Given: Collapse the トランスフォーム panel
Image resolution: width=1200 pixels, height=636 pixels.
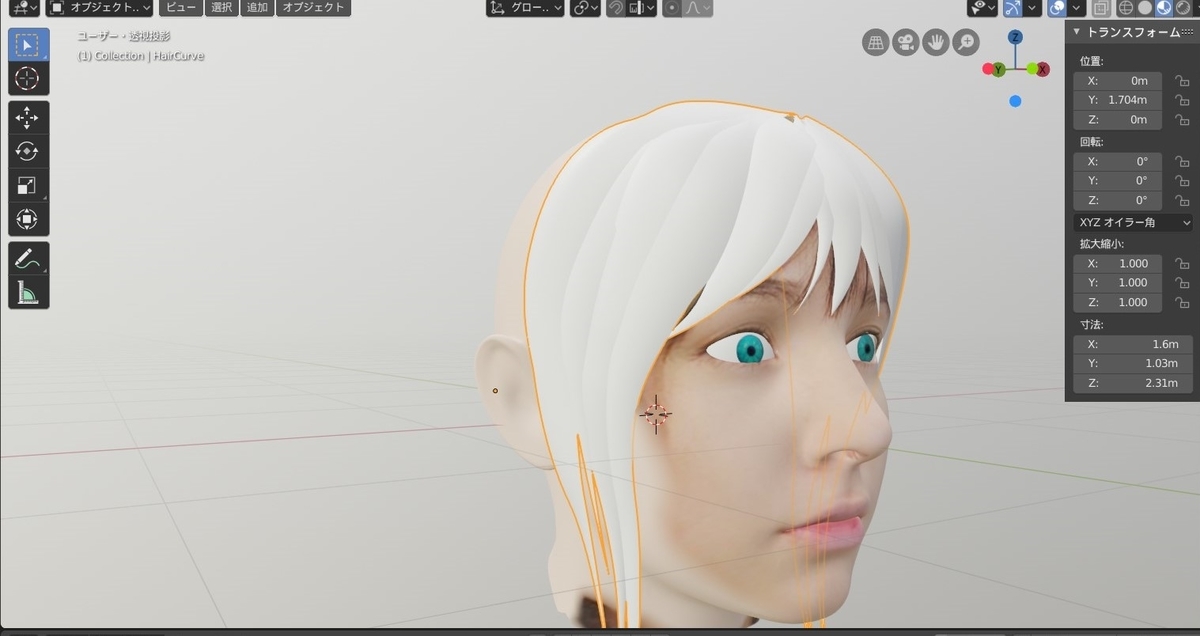Looking at the screenshot, I should point(1077,32).
